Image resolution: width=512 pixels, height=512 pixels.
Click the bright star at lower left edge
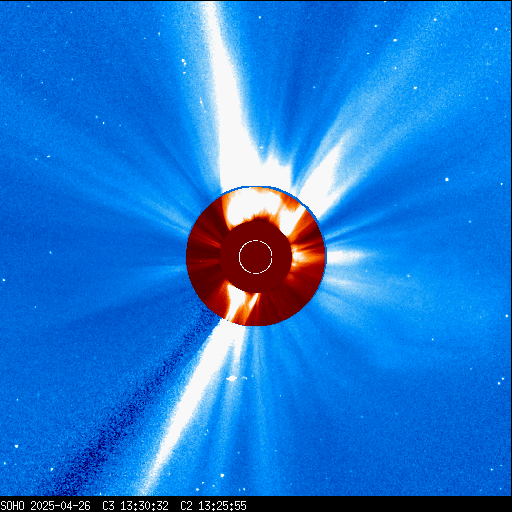point(16,446)
